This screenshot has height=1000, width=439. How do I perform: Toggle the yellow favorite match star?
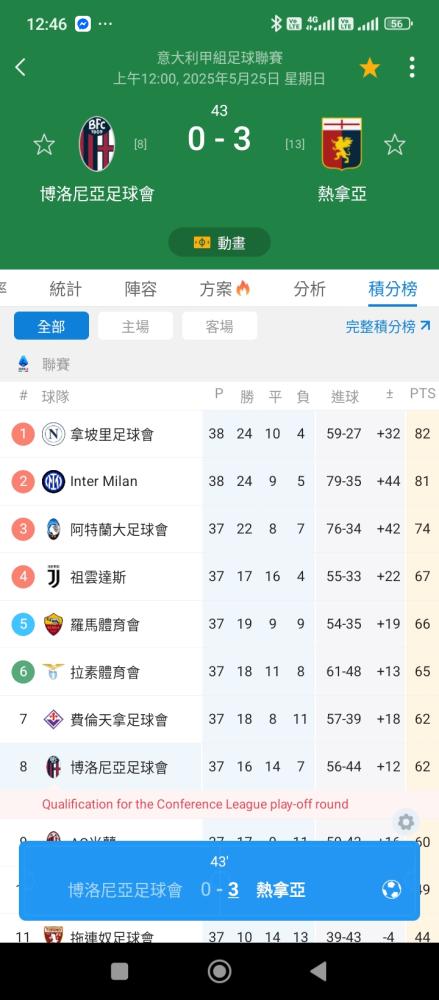[369, 68]
